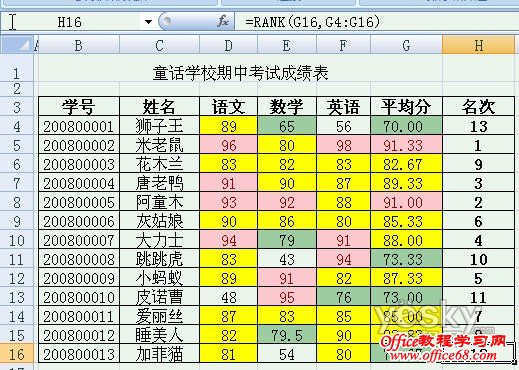Click the name cell 皮诺曹
Image resolution: width=519 pixels, height=370 pixels.
pyautogui.click(x=159, y=297)
